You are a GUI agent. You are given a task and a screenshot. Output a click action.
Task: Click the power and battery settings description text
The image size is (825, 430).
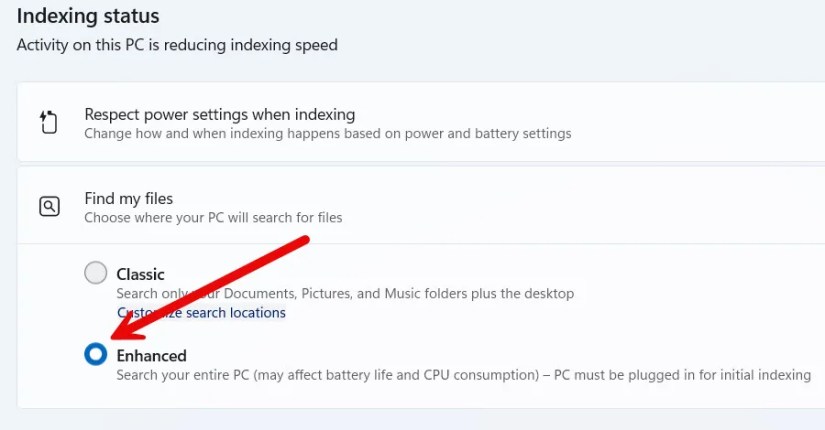click(327, 133)
